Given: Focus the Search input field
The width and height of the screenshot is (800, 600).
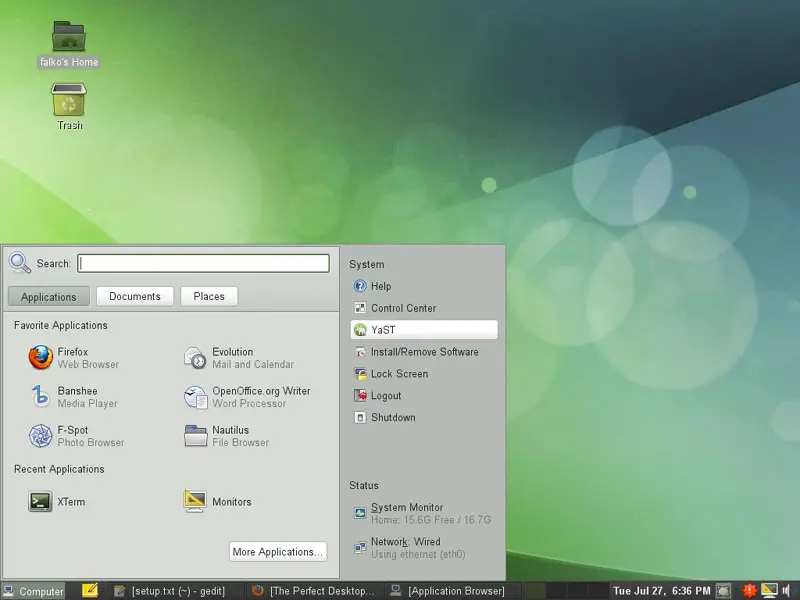Looking at the screenshot, I should point(204,263).
